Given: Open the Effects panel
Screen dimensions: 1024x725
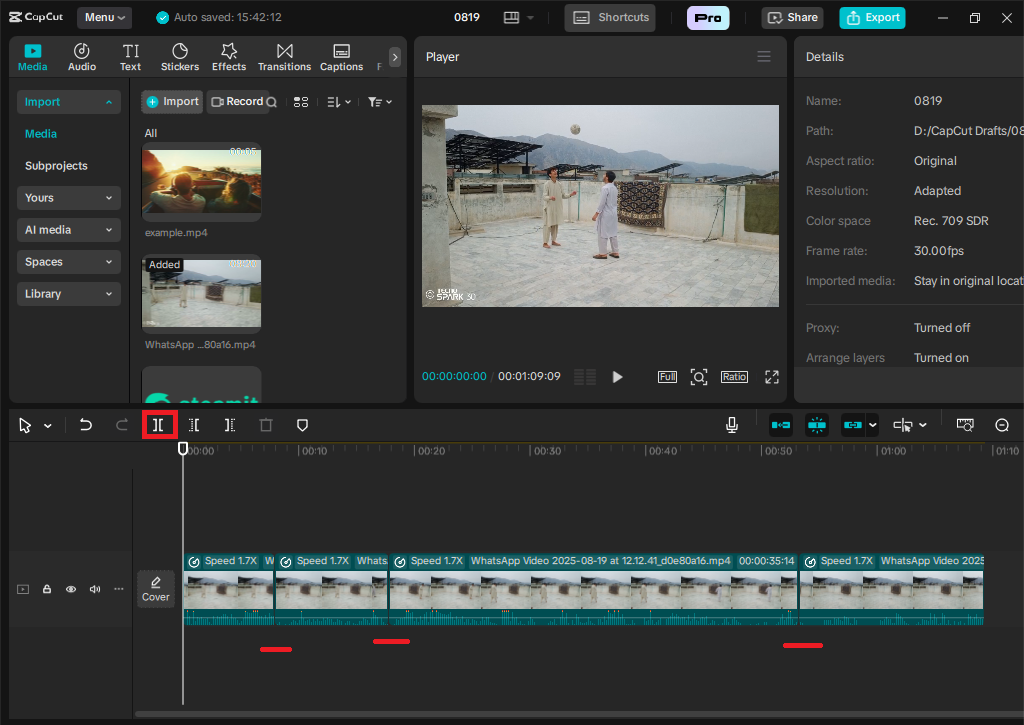Looking at the screenshot, I should (228, 57).
